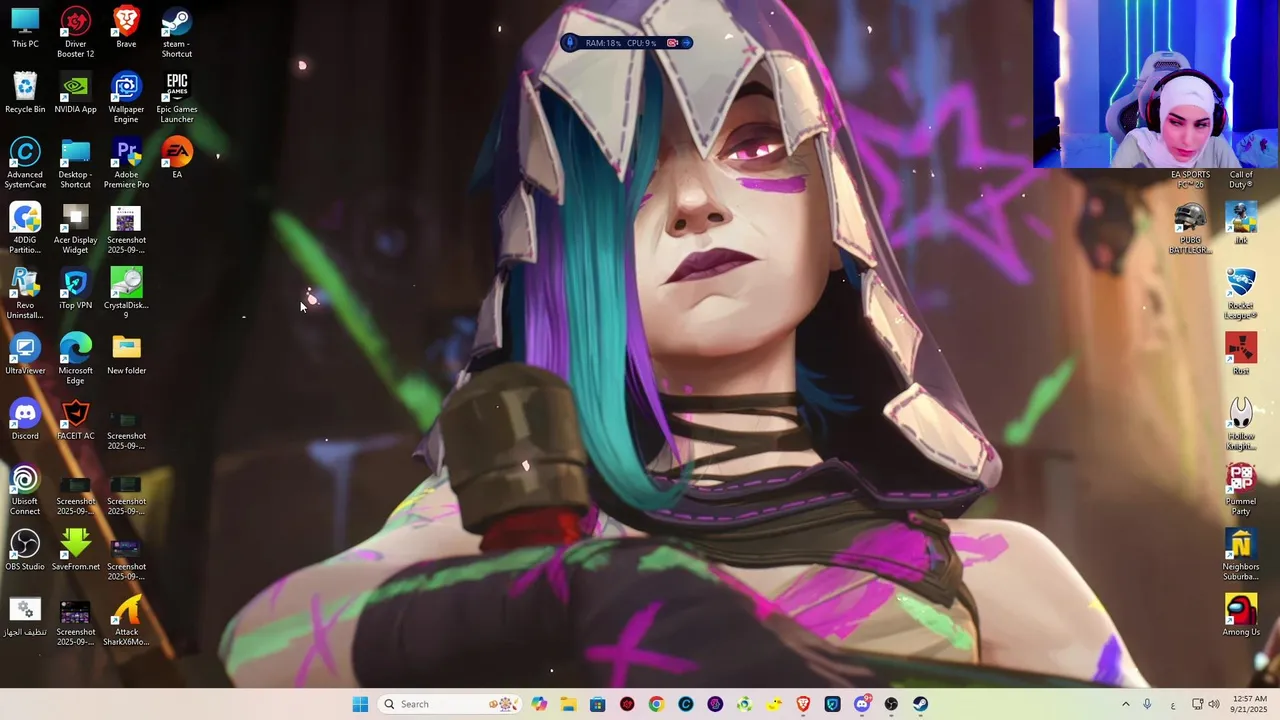The height and width of the screenshot is (720, 1280).
Task: Open network settings from tray
Action: [1198, 704]
